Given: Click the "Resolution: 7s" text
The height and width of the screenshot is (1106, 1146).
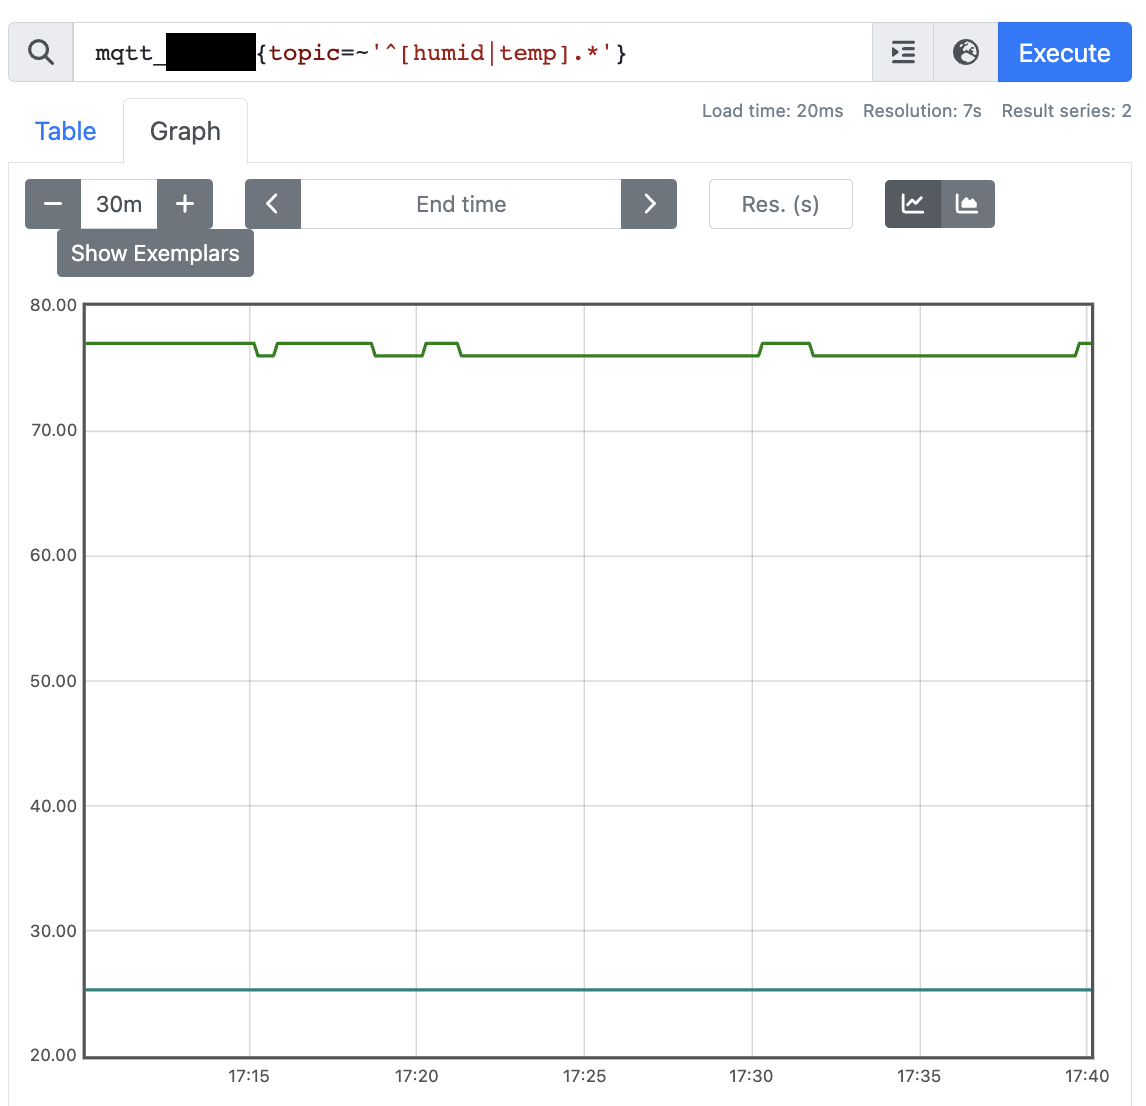Looking at the screenshot, I should click(x=922, y=111).
